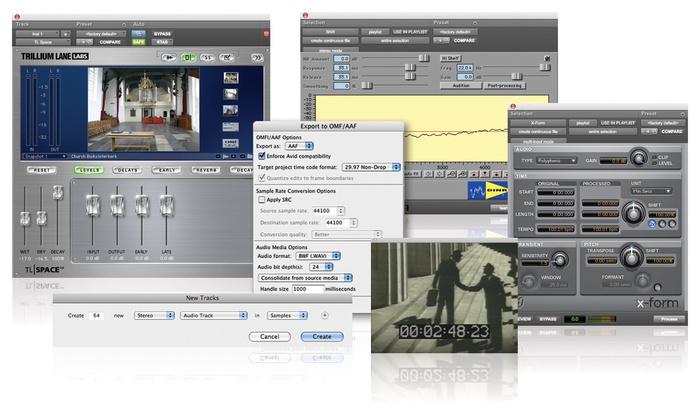Click the Audition button in DINR

(x=461, y=85)
